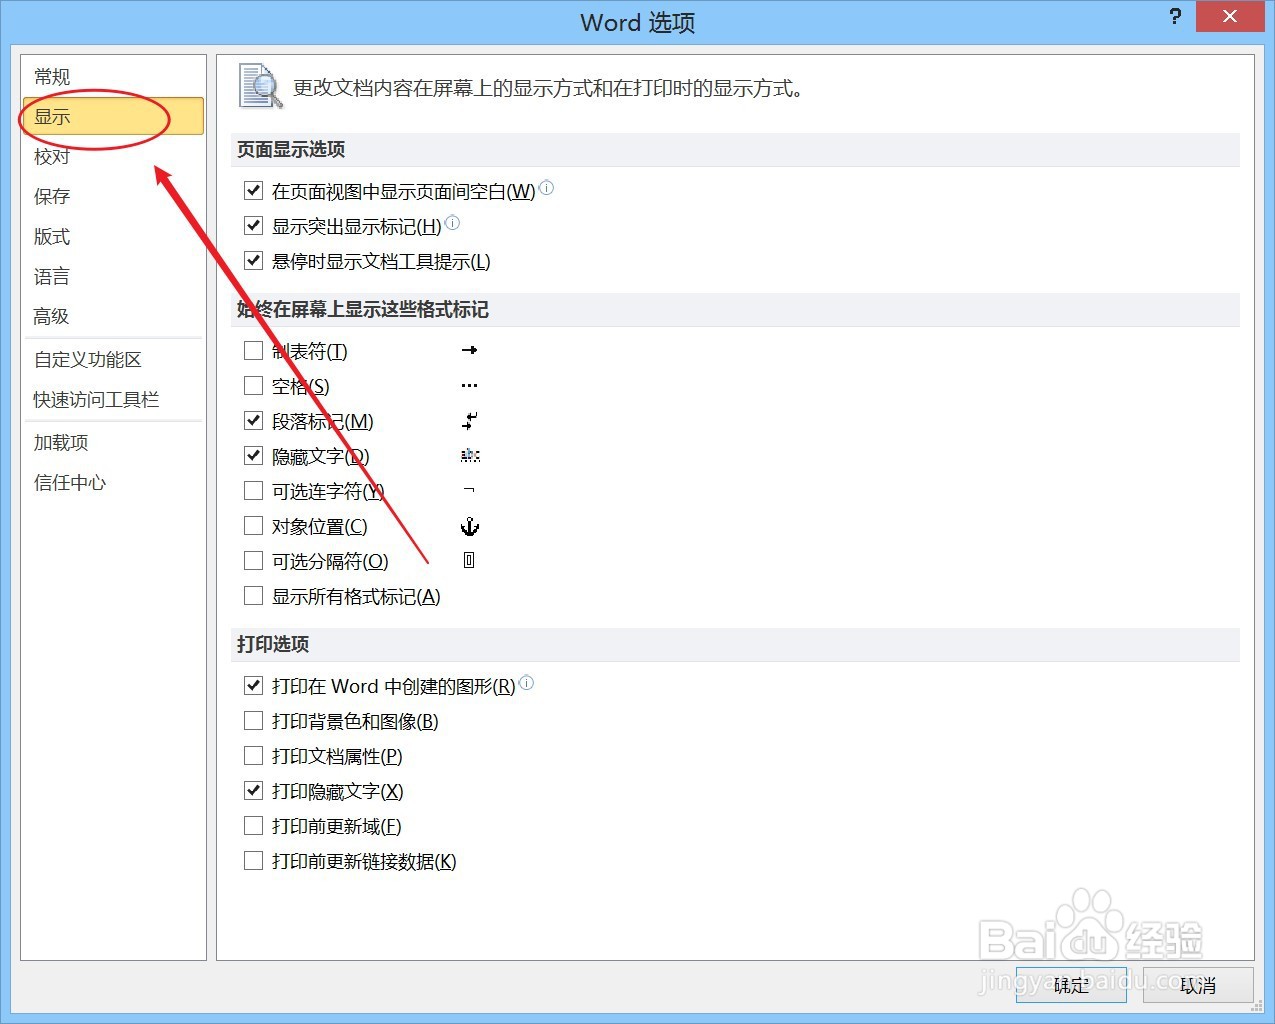
Task: 启用"打印背景色和图像"选项
Action: 253,720
